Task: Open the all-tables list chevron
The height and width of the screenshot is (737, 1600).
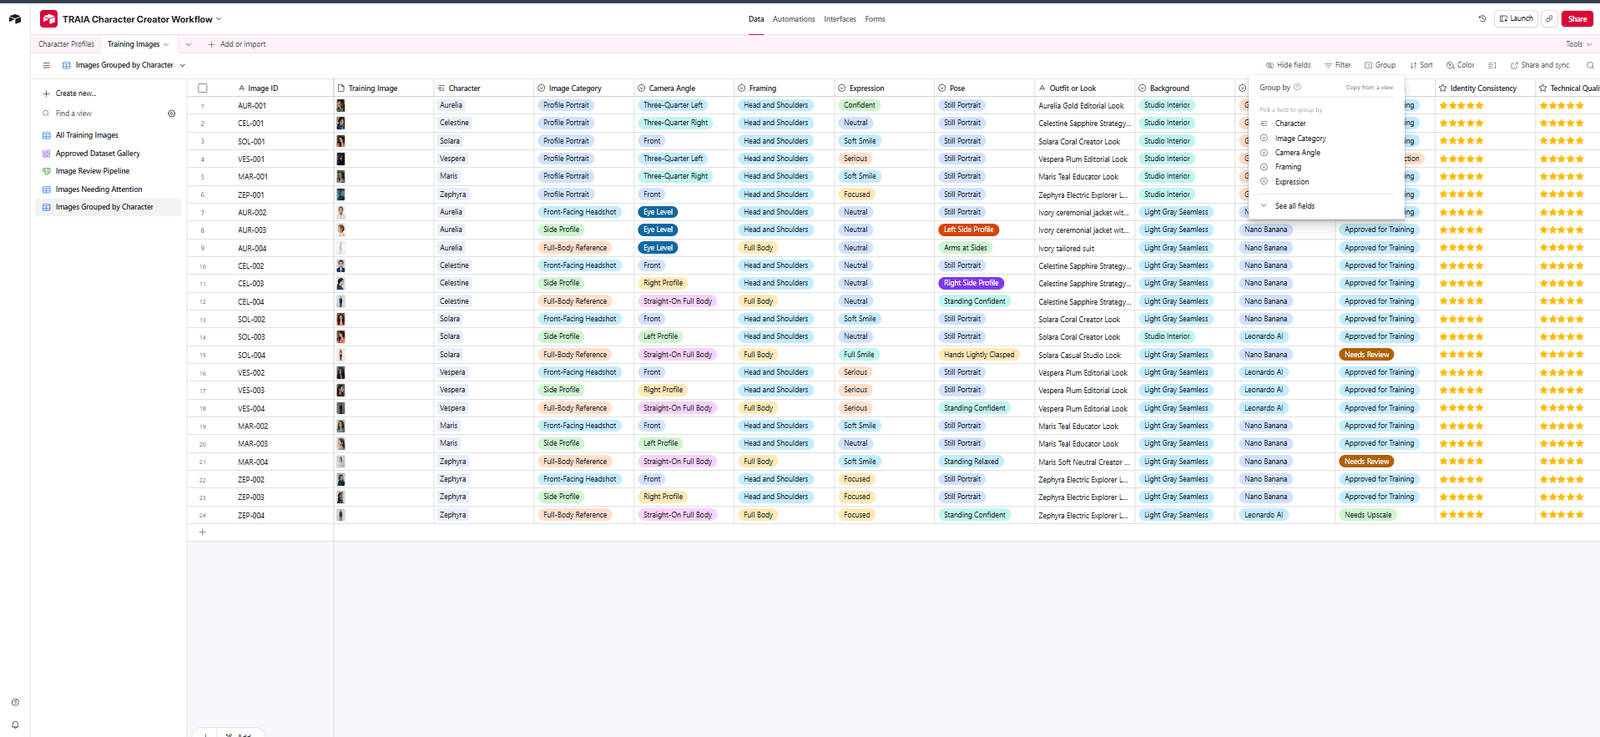Action: coord(188,44)
